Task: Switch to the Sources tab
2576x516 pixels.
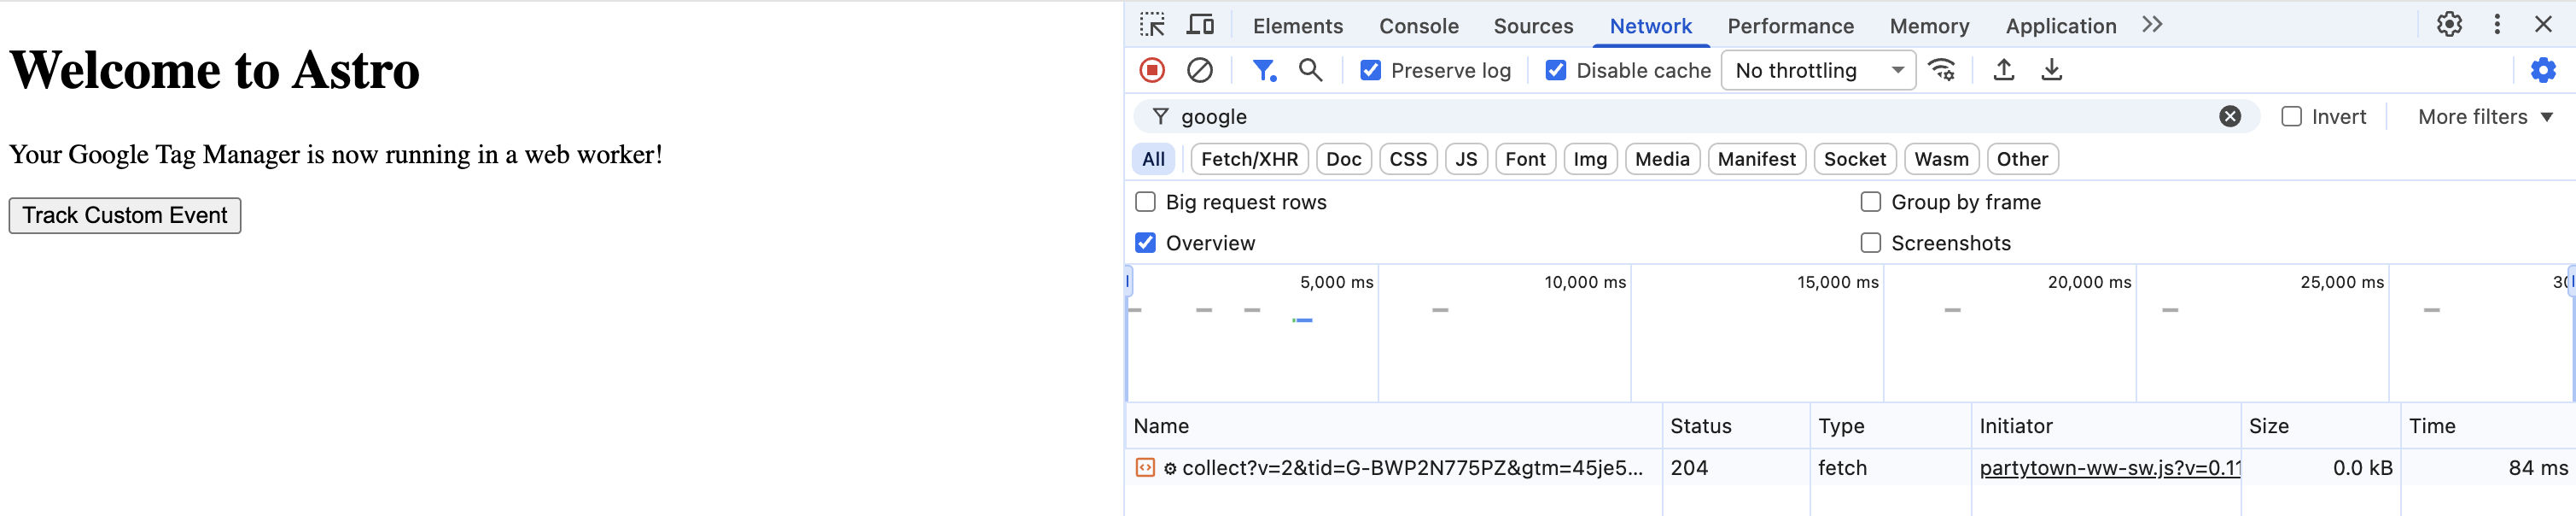Action: [x=1533, y=26]
